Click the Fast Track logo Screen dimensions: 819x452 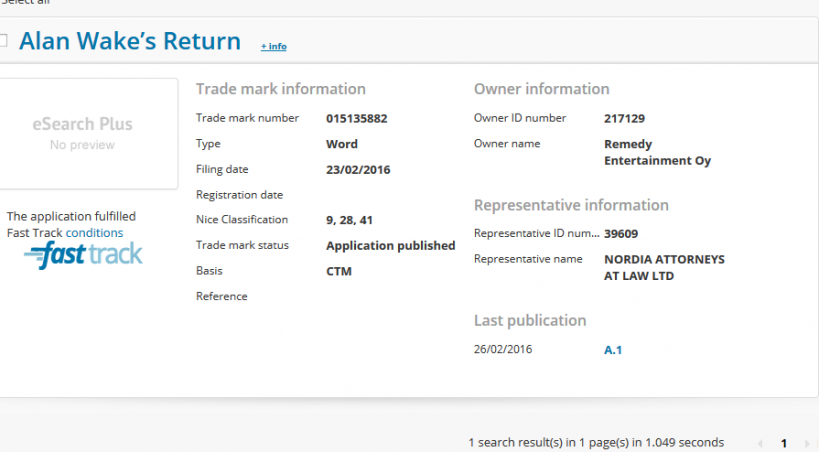point(83,255)
